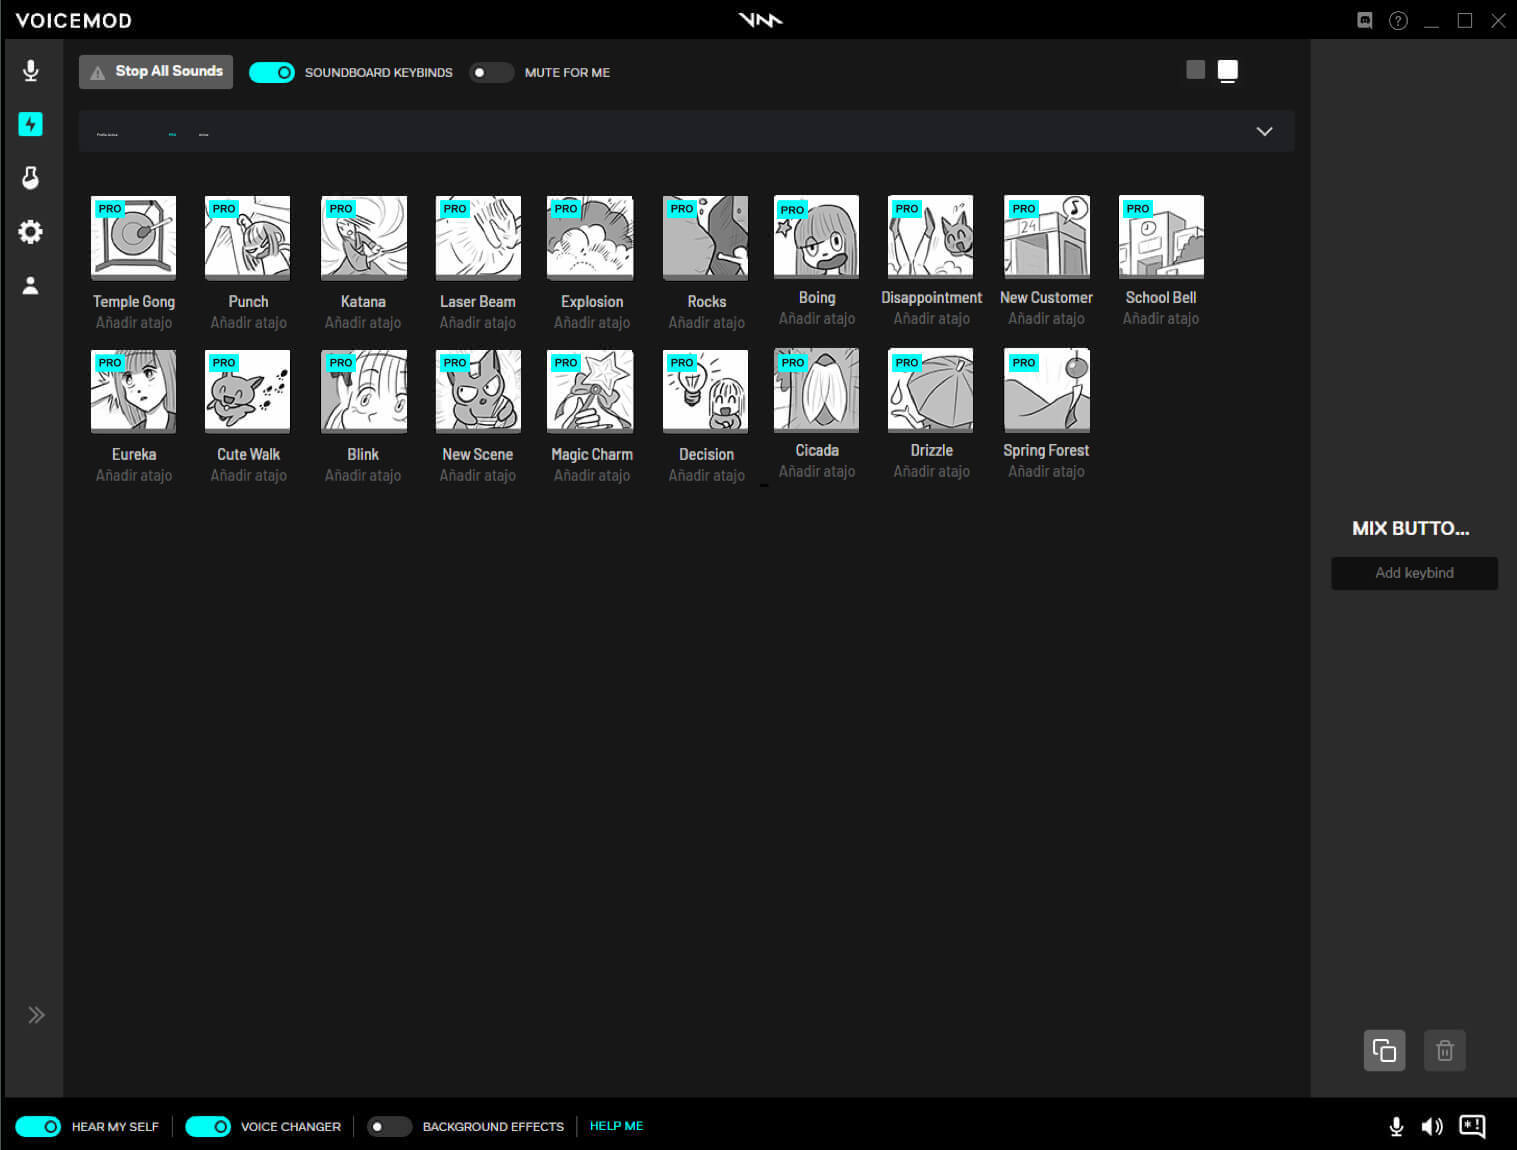Screen dimensions: 1517x1150
Task: Open the Voicelab flask icon
Action: [31, 178]
